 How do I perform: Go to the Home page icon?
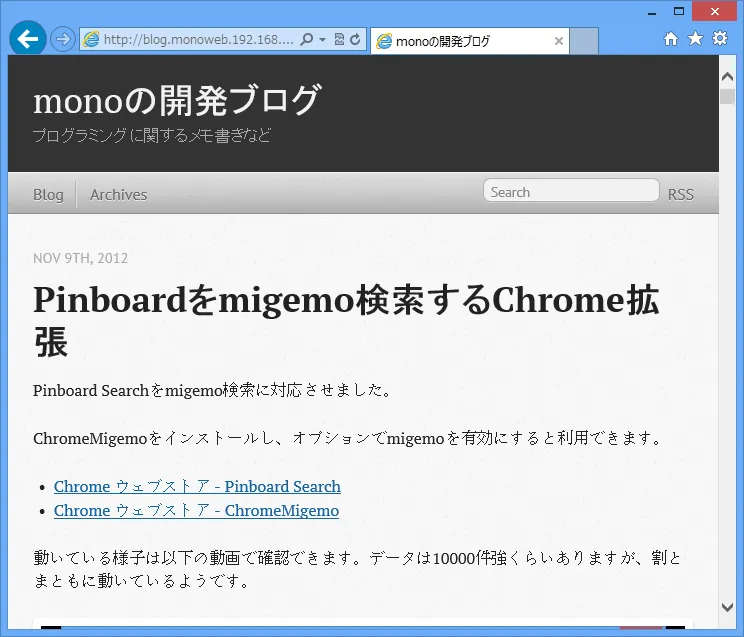coord(671,39)
